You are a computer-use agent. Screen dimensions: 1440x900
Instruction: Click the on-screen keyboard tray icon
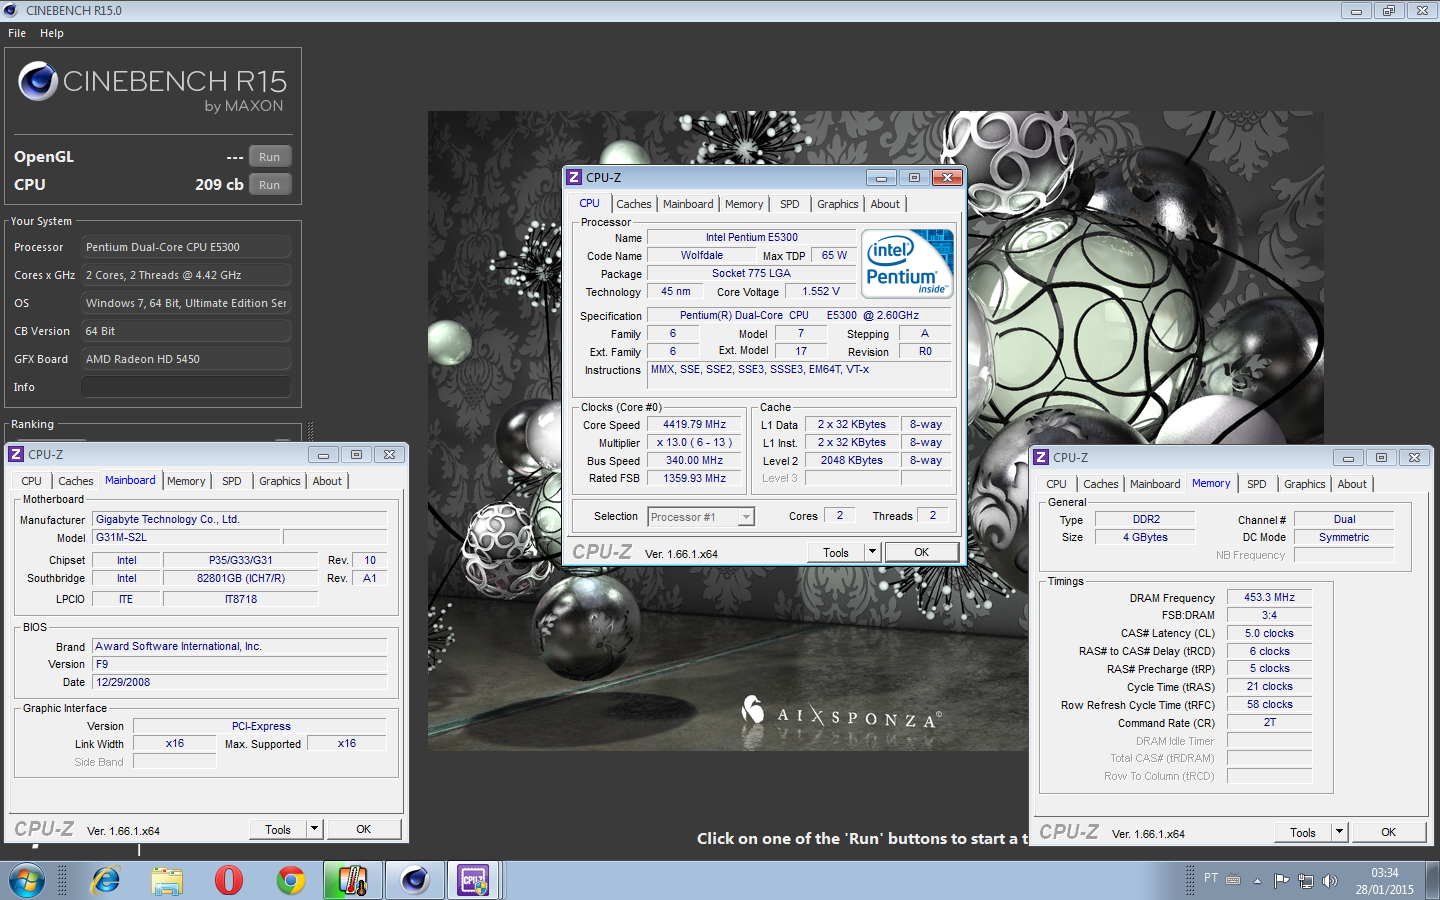click(1233, 881)
